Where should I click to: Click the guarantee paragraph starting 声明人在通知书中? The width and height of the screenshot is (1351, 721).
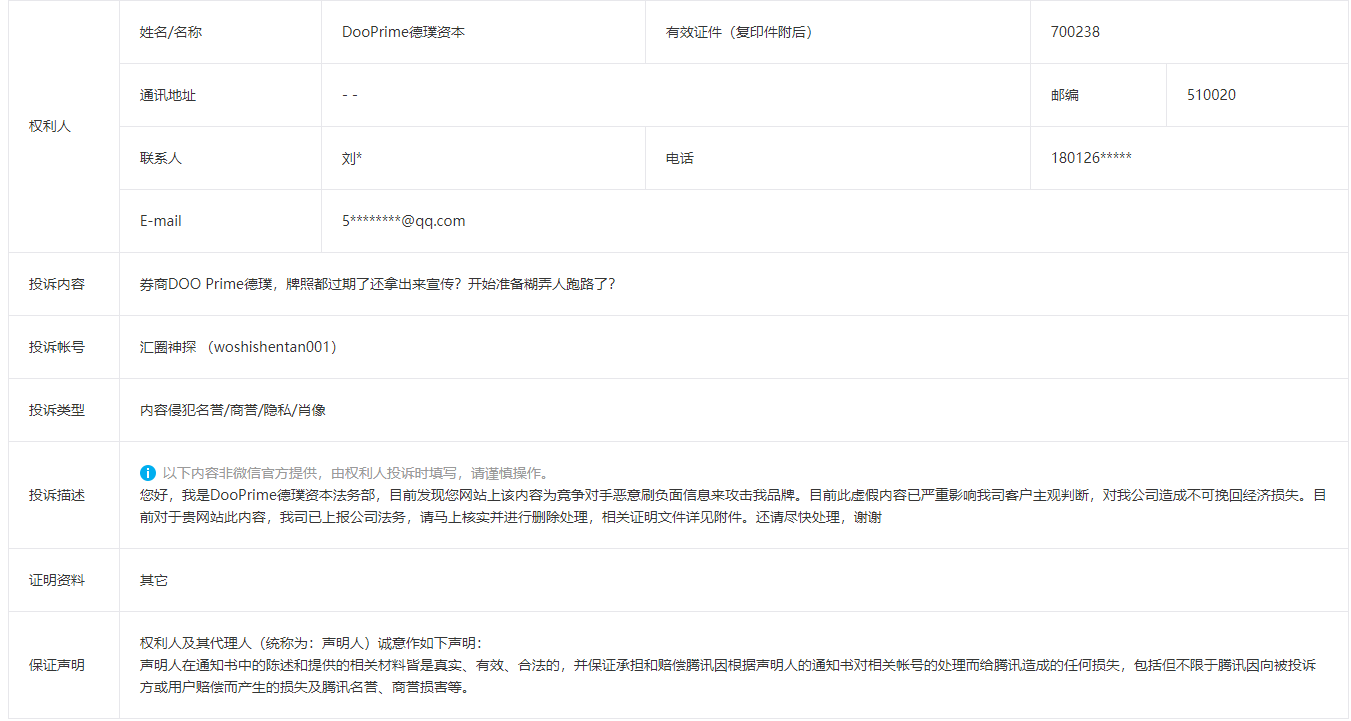728,676
